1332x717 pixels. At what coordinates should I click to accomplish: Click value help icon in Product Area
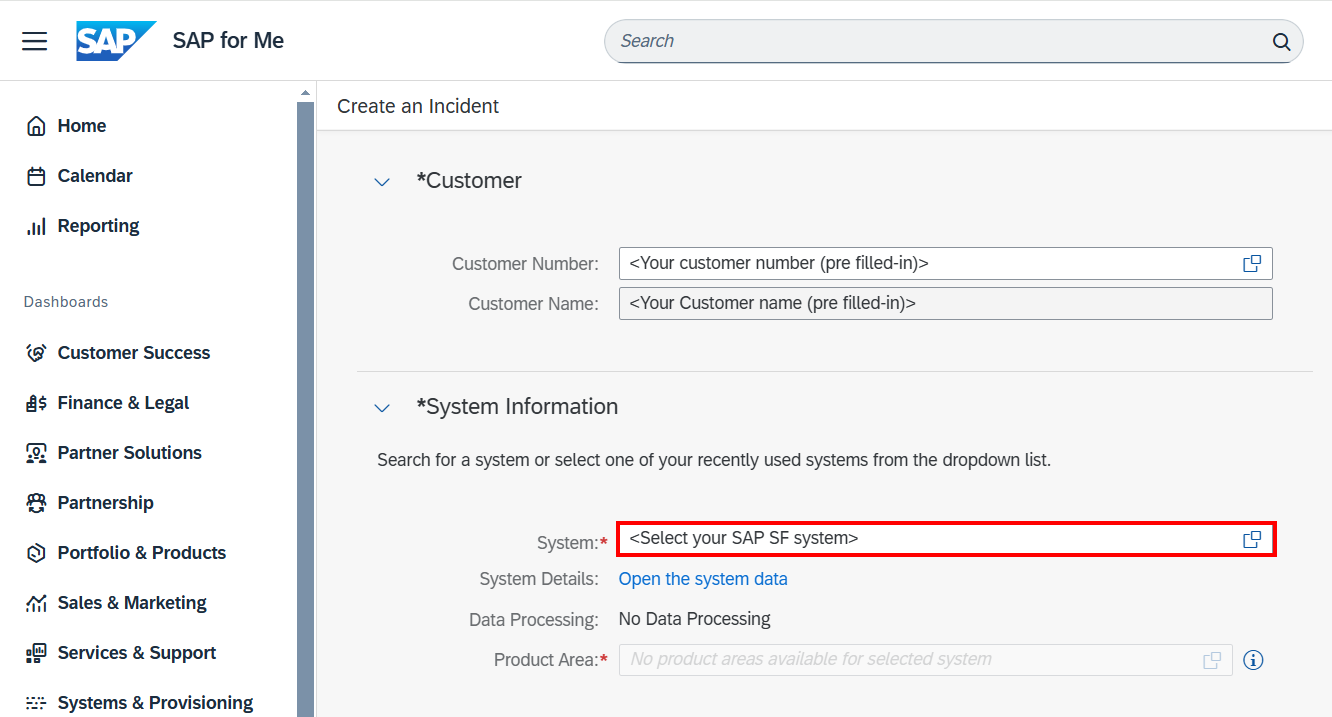(x=1212, y=660)
